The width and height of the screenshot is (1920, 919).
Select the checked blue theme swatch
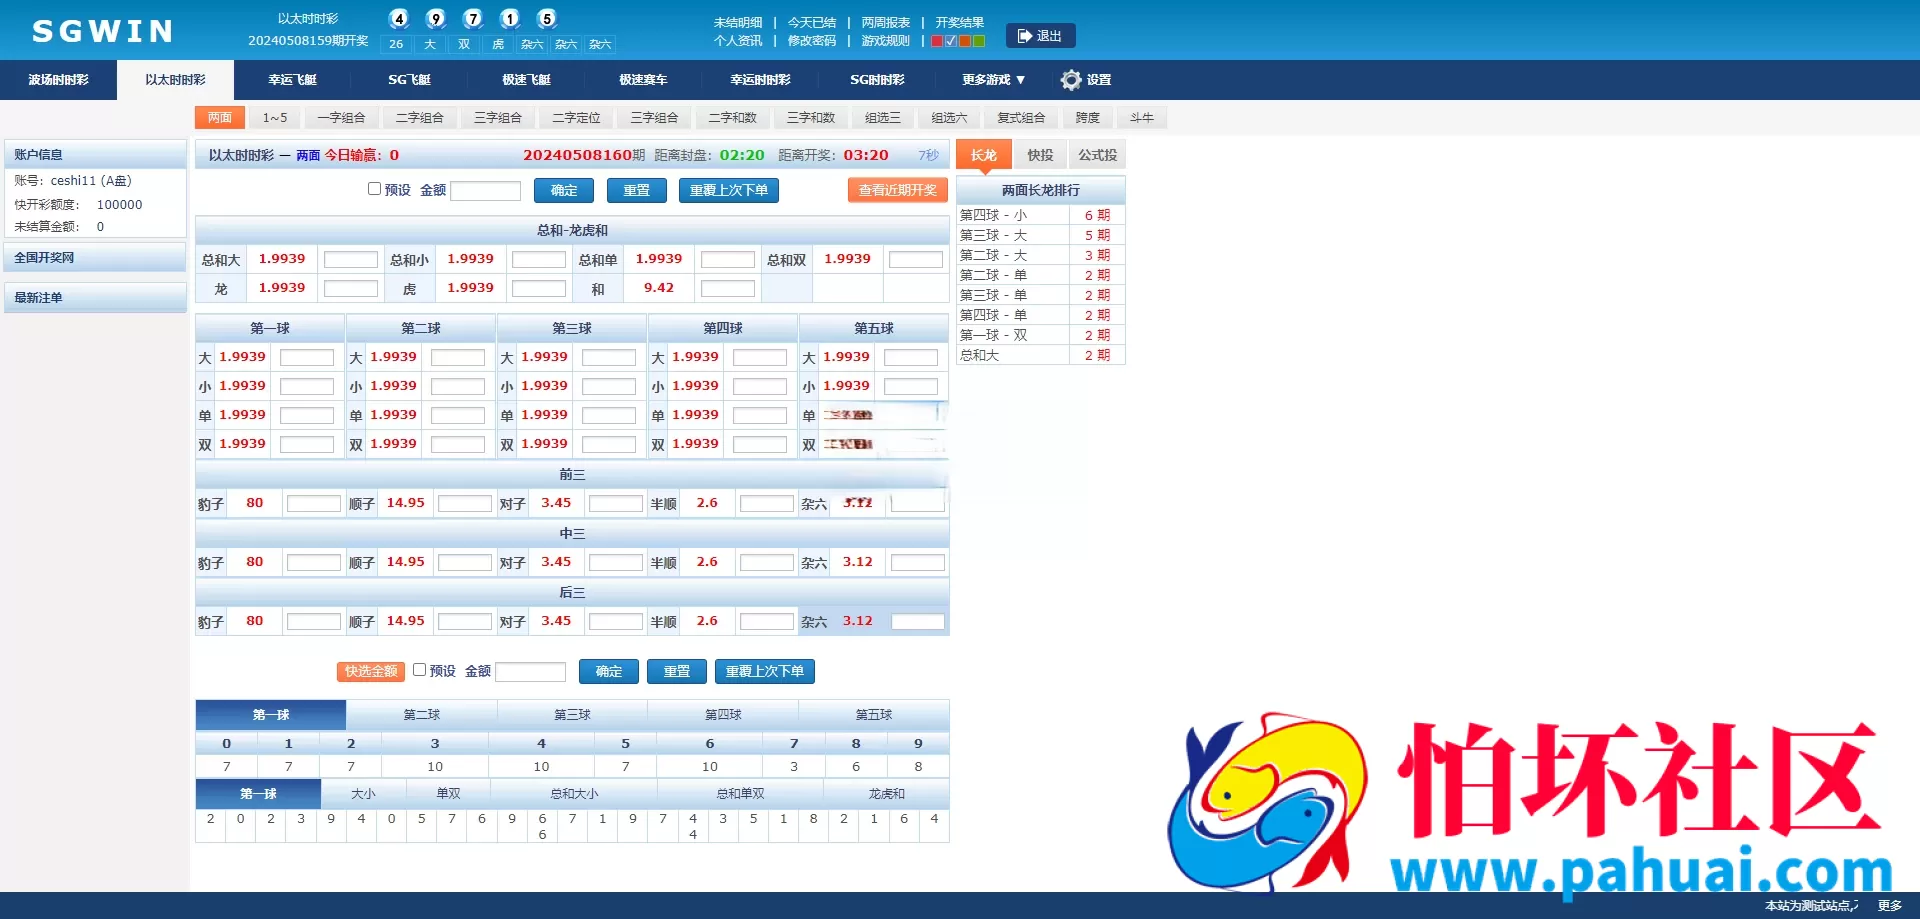[951, 41]
